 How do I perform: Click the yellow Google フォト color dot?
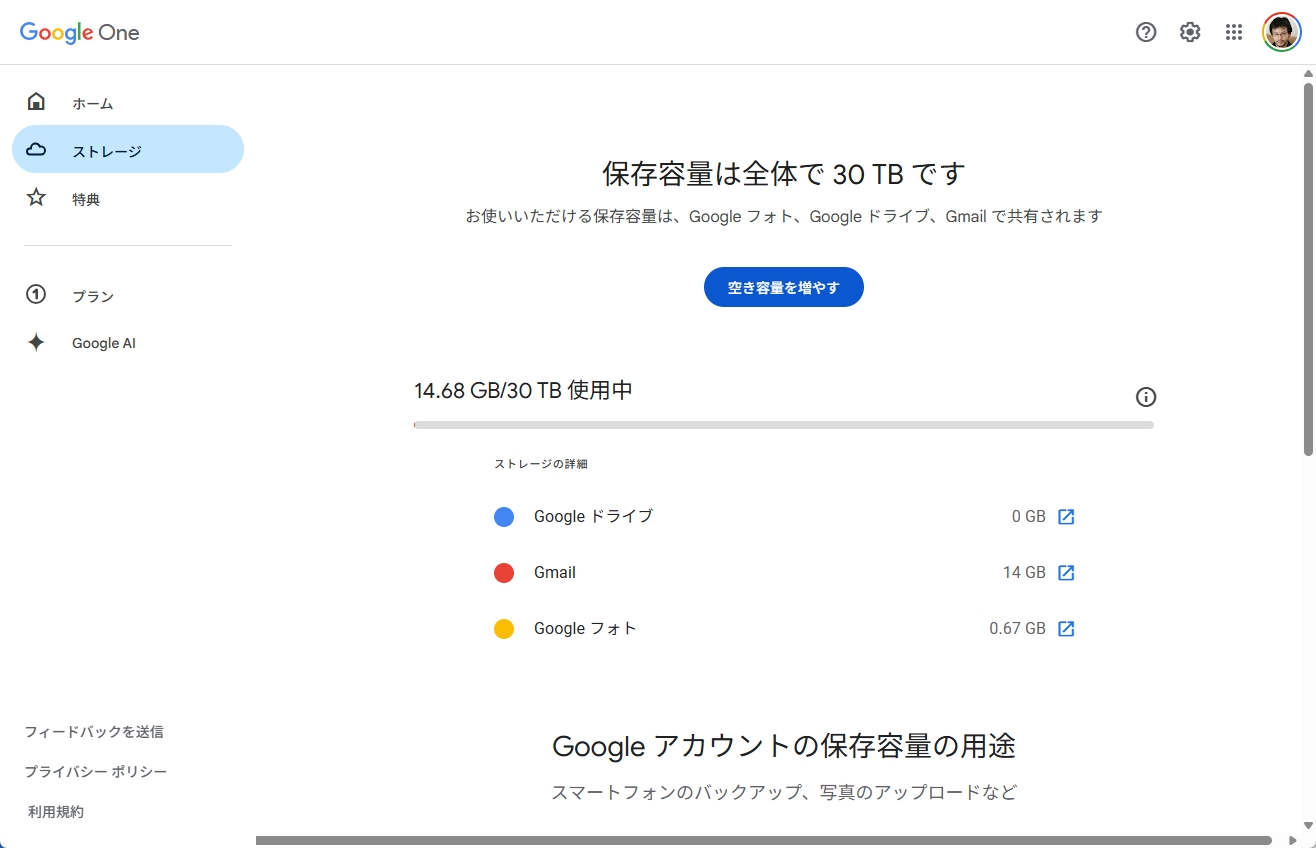(x=504, y=629)
